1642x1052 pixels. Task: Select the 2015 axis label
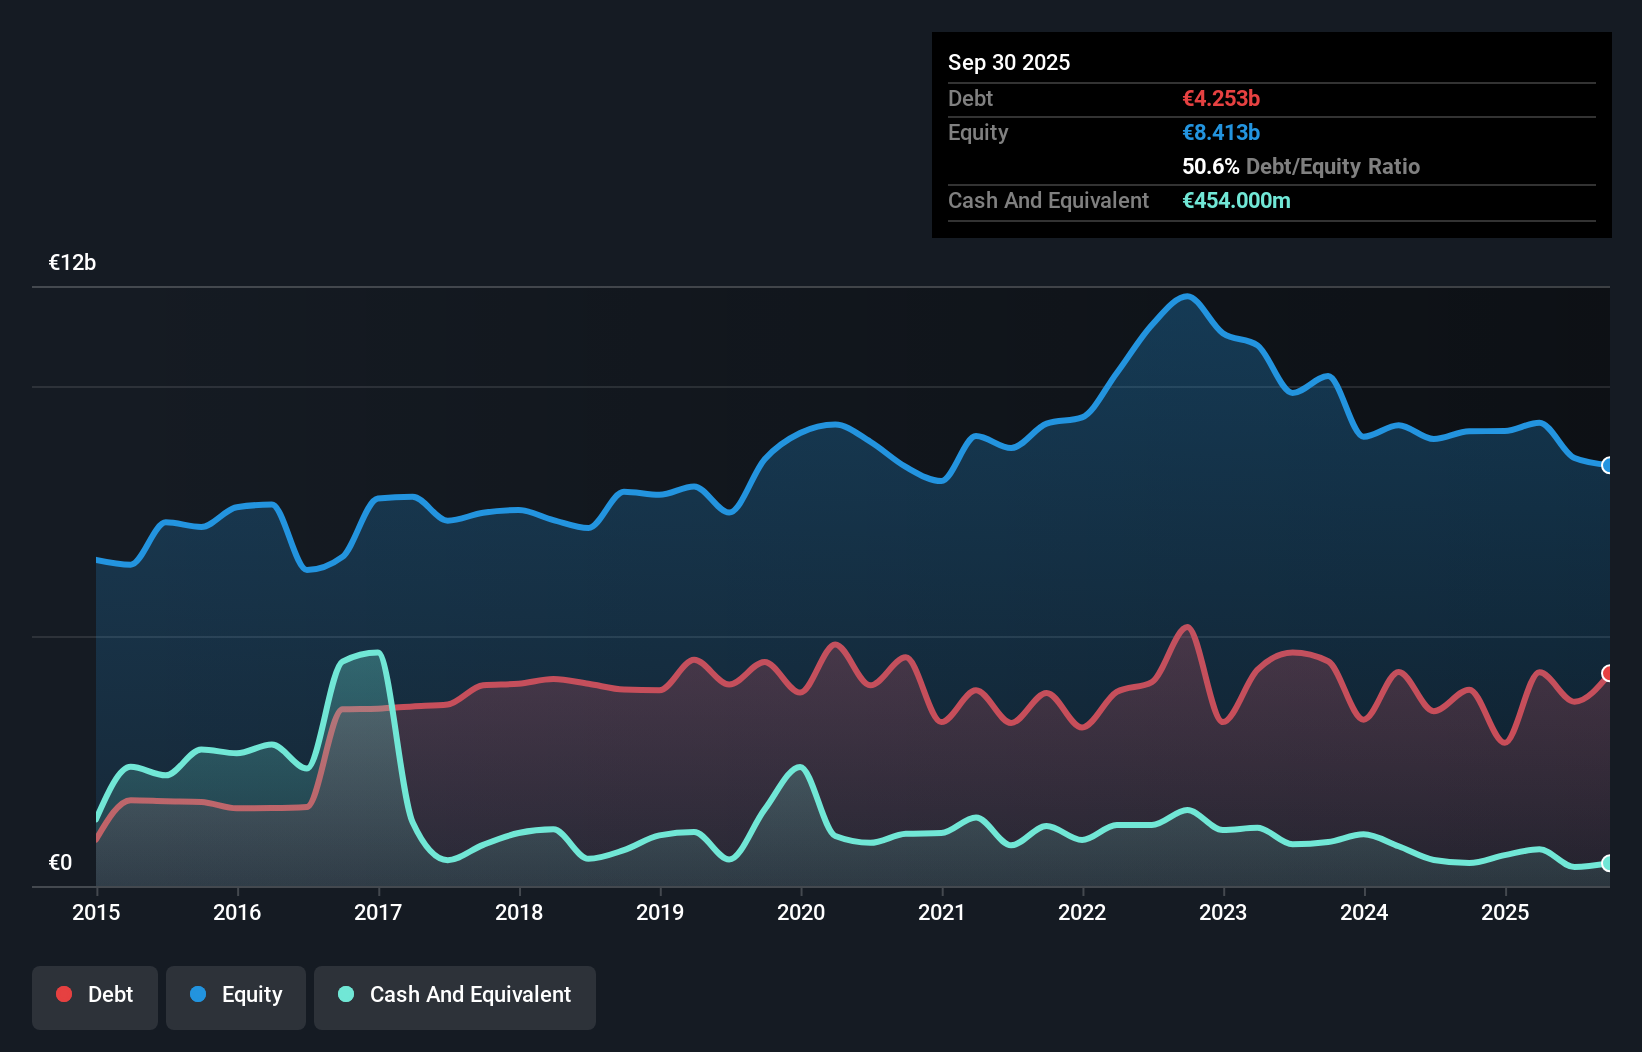click(x=95, y=913)
